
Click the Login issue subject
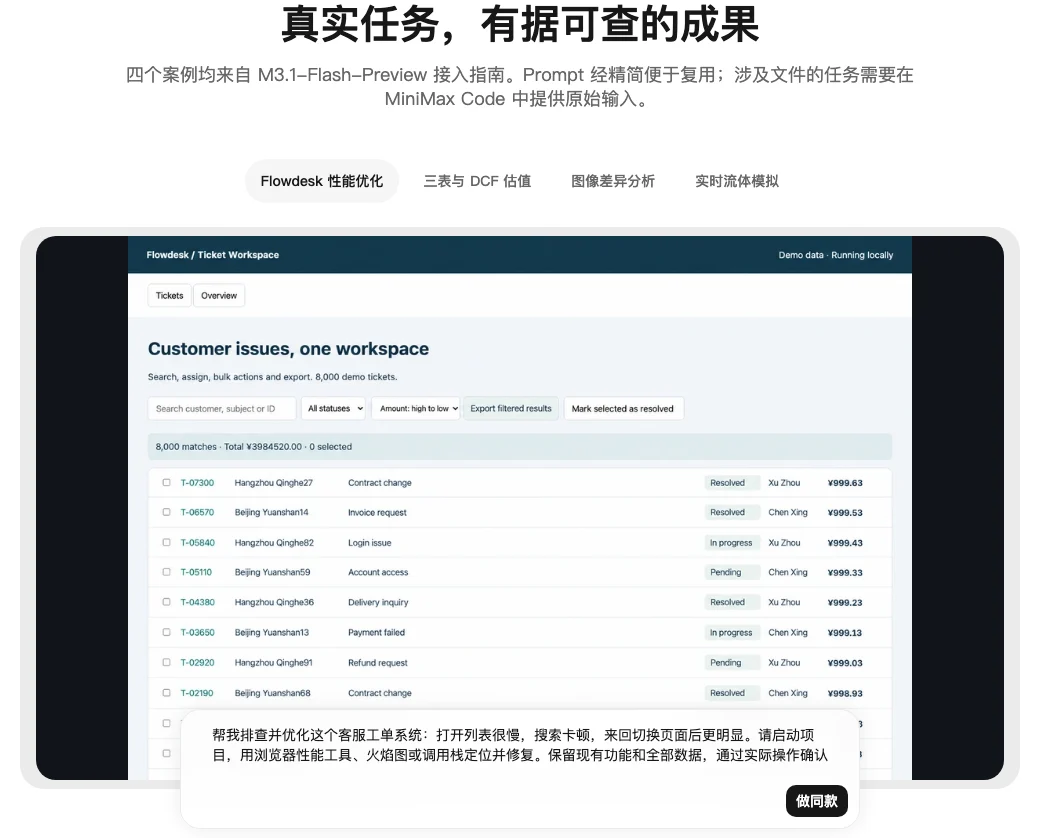coord(369,543)
